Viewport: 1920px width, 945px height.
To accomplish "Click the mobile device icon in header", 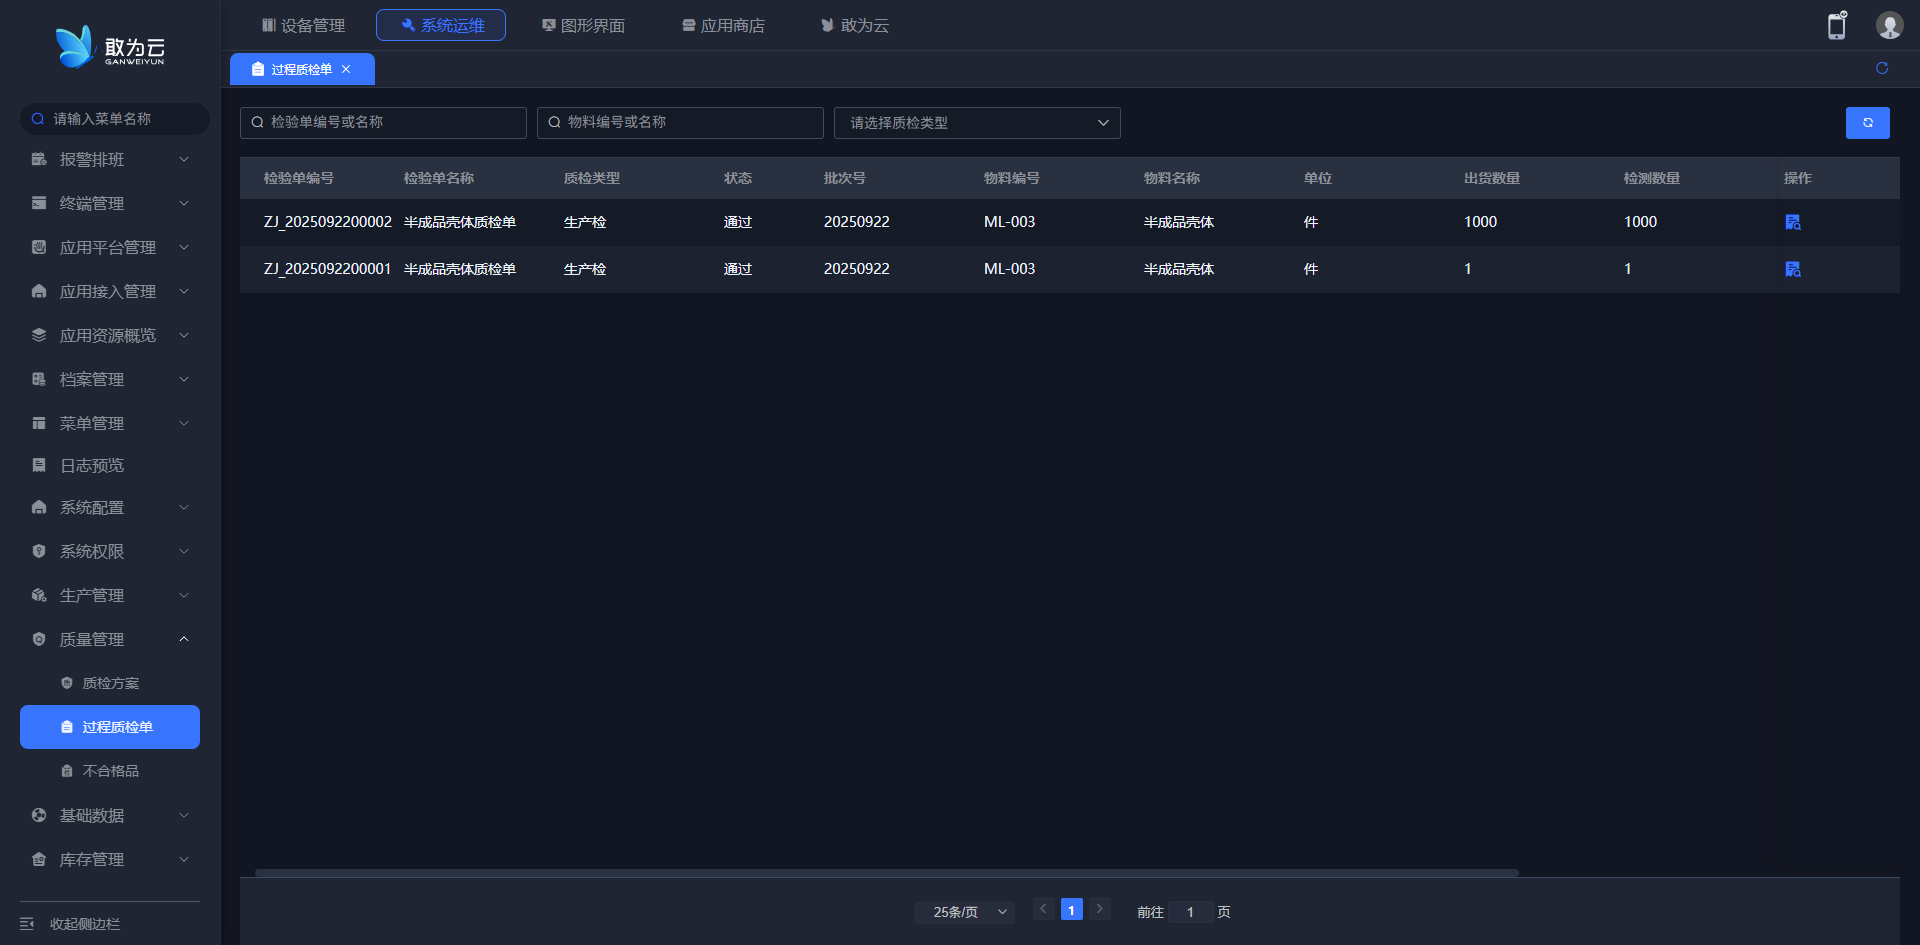I will coord(1837,26).
